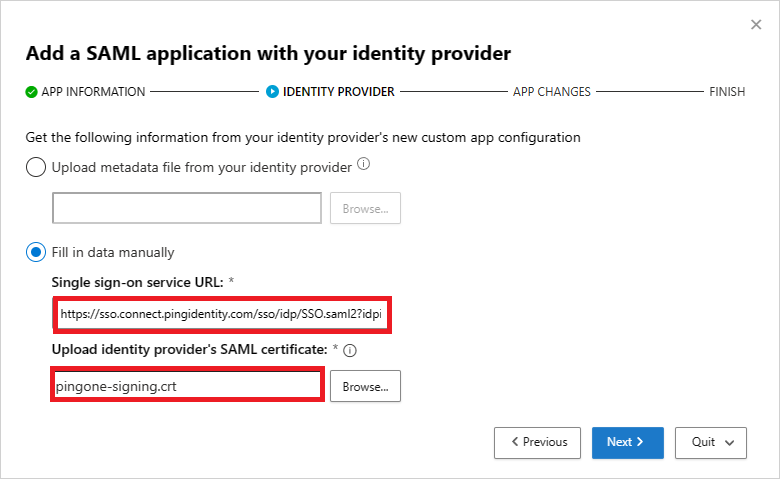Switch to Identity Provider step label
The height and width of the screenshot is (479, 780).
[x=338, y=92]
